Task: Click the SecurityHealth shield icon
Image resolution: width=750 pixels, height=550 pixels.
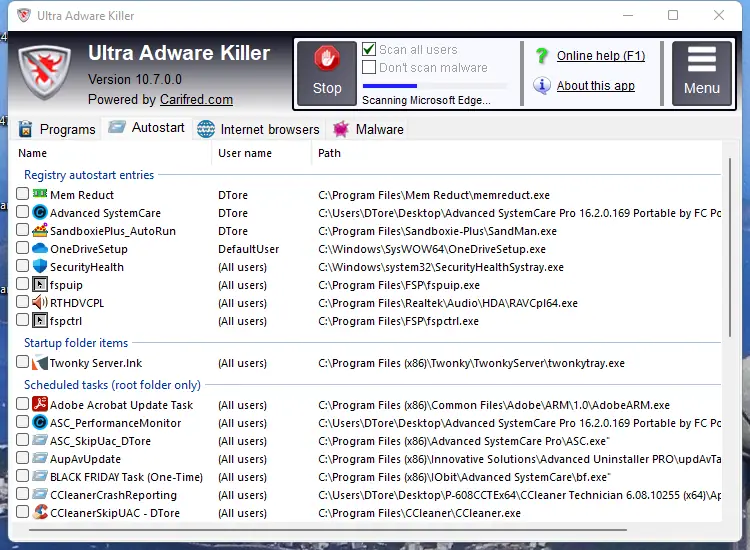Action: pyautogui.click(x=40, y=266)
